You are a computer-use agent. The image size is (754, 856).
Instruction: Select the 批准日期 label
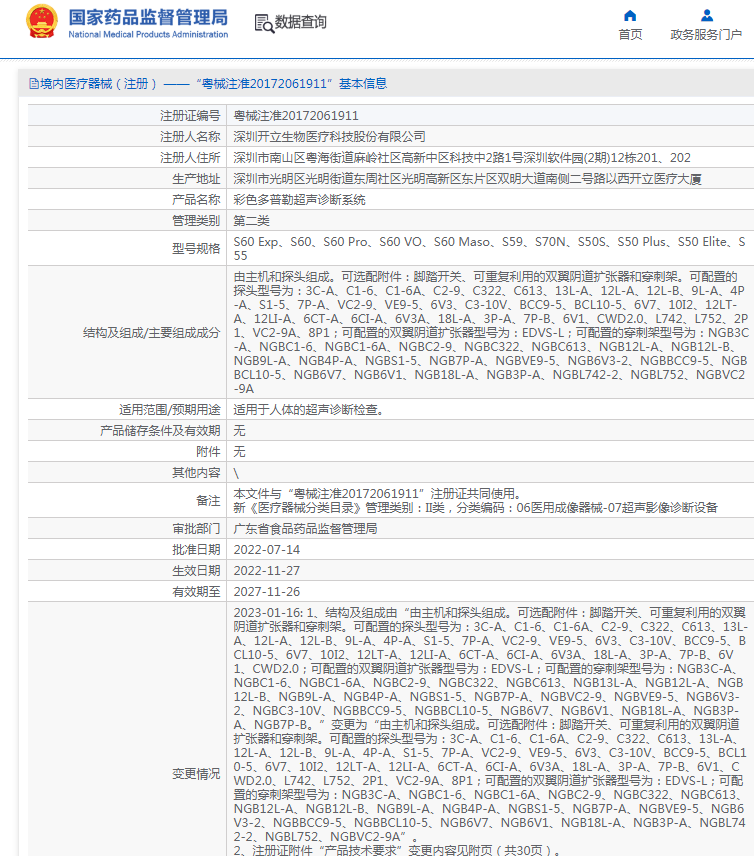pos(196,550)
